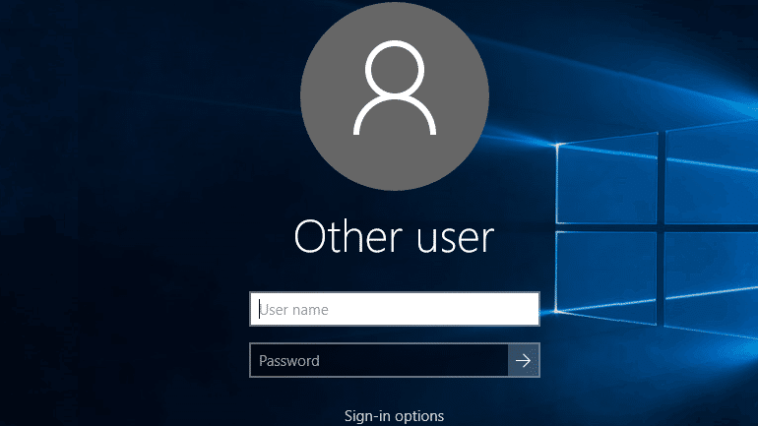Submit sign-in with the arrow button
The height and width of the screenshot is (426, 758).
point(524,360)
